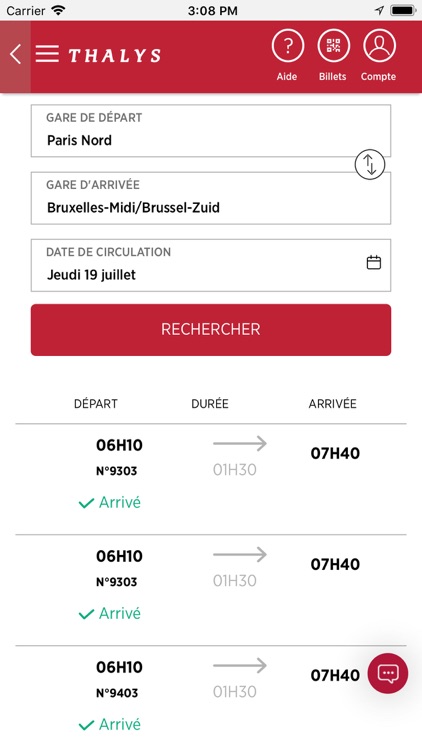
Task: Tap the Durée column header
Action: (x=210, y=404)
